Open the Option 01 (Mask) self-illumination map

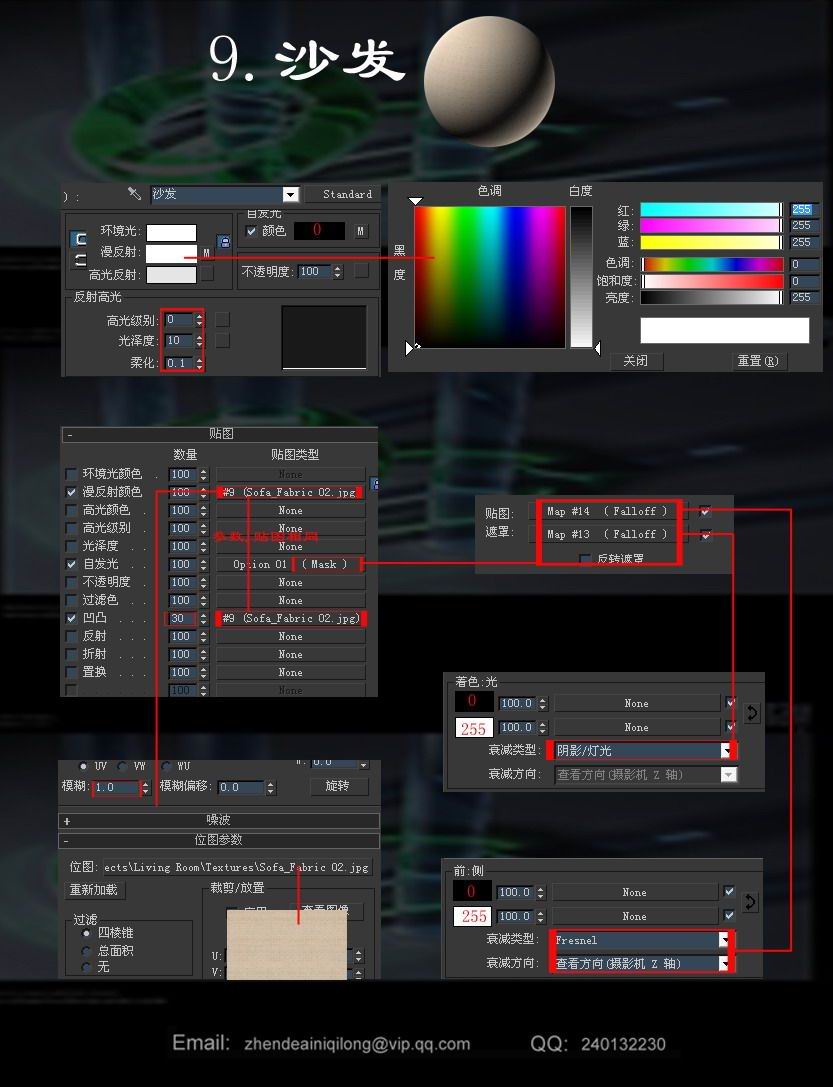click(x=290, y=564)
